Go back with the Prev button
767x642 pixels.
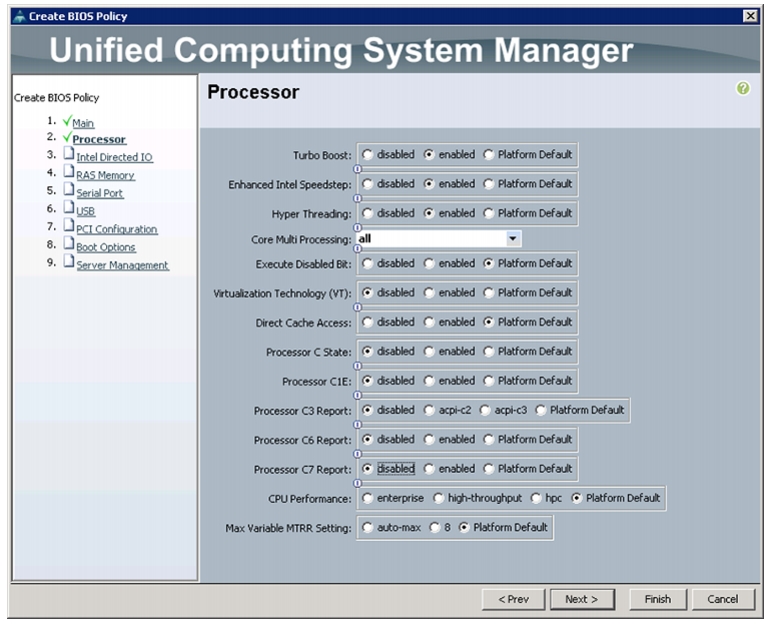(513, 599)
